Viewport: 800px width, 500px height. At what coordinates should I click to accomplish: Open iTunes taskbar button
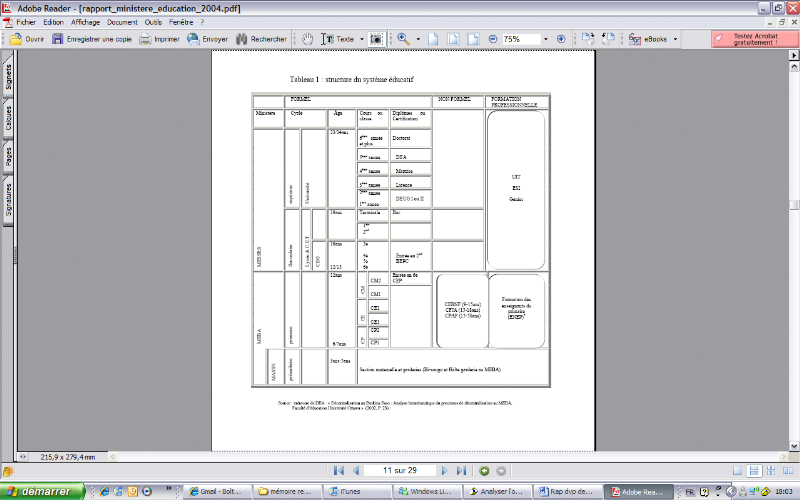(x=359, y=491)
